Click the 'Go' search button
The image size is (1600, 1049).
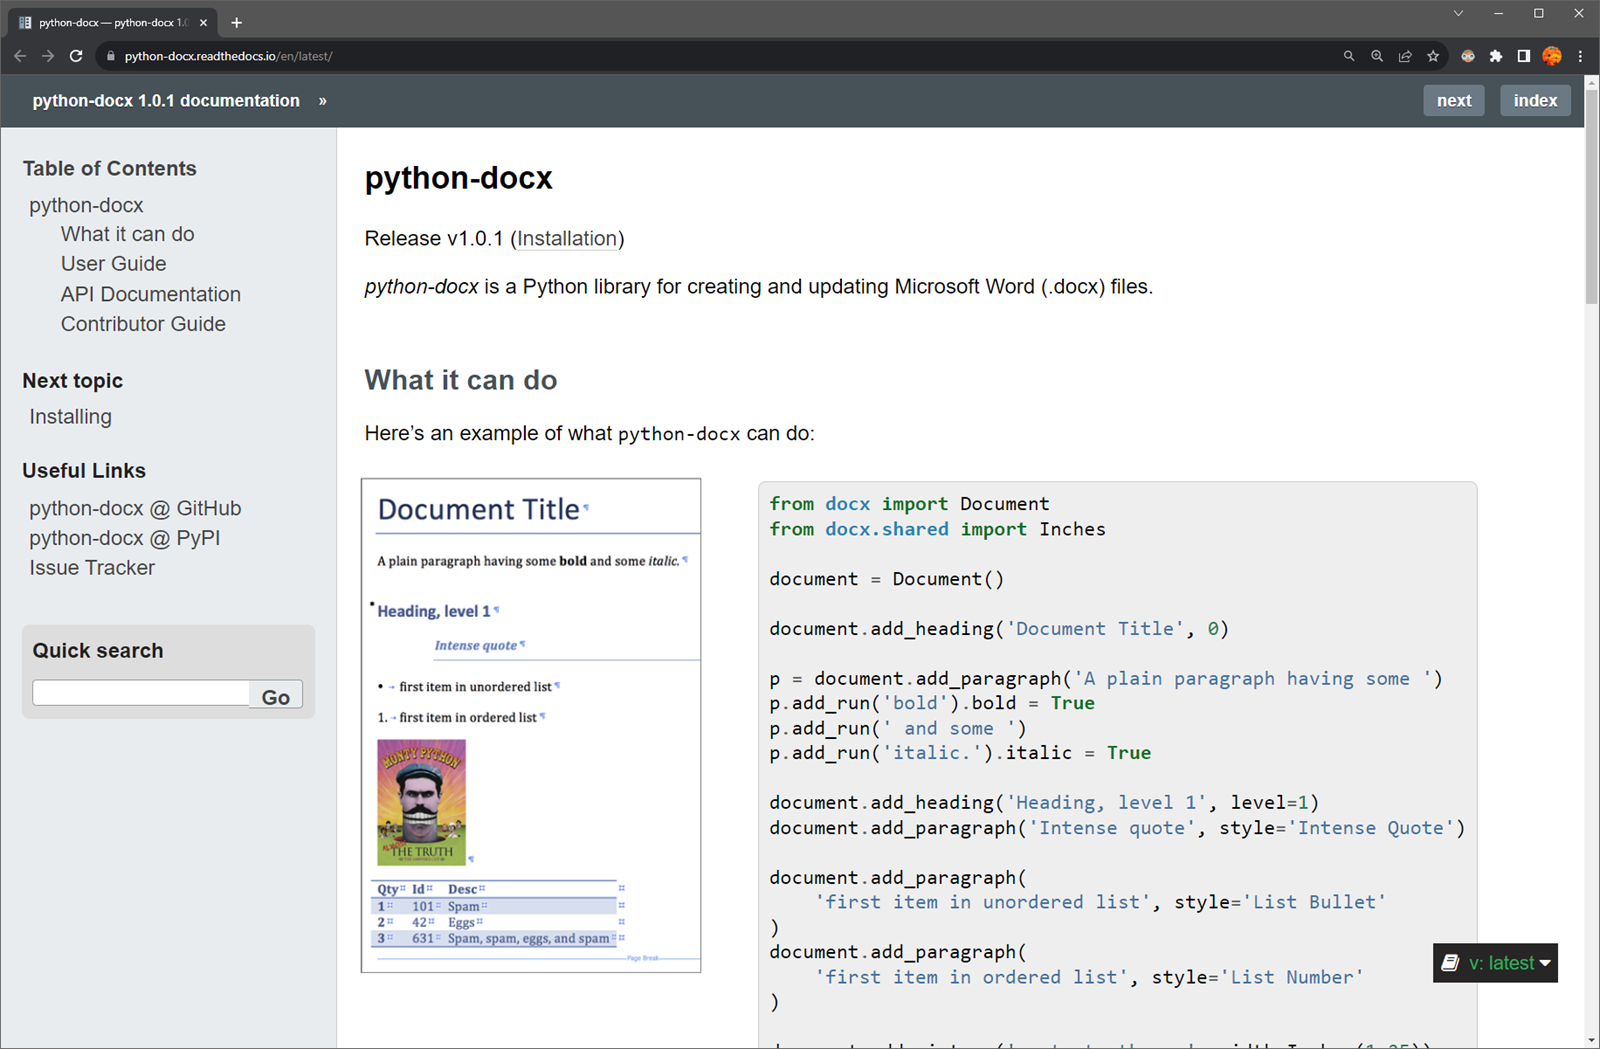[x=276, y=696]
